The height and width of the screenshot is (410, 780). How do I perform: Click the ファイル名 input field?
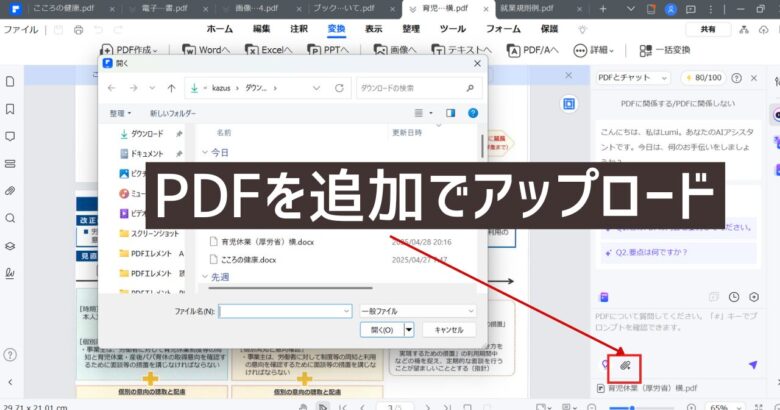click(x=285, y=311)
